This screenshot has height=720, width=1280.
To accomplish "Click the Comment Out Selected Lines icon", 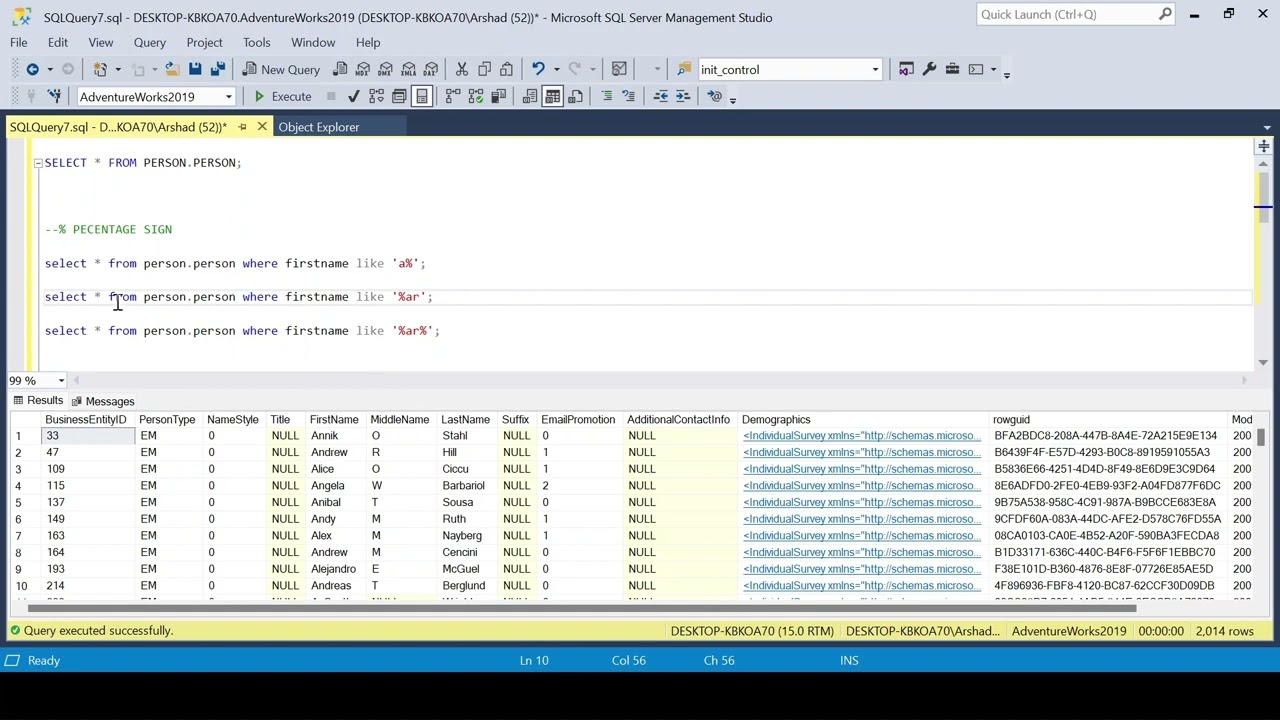I will tap(606, 96).
